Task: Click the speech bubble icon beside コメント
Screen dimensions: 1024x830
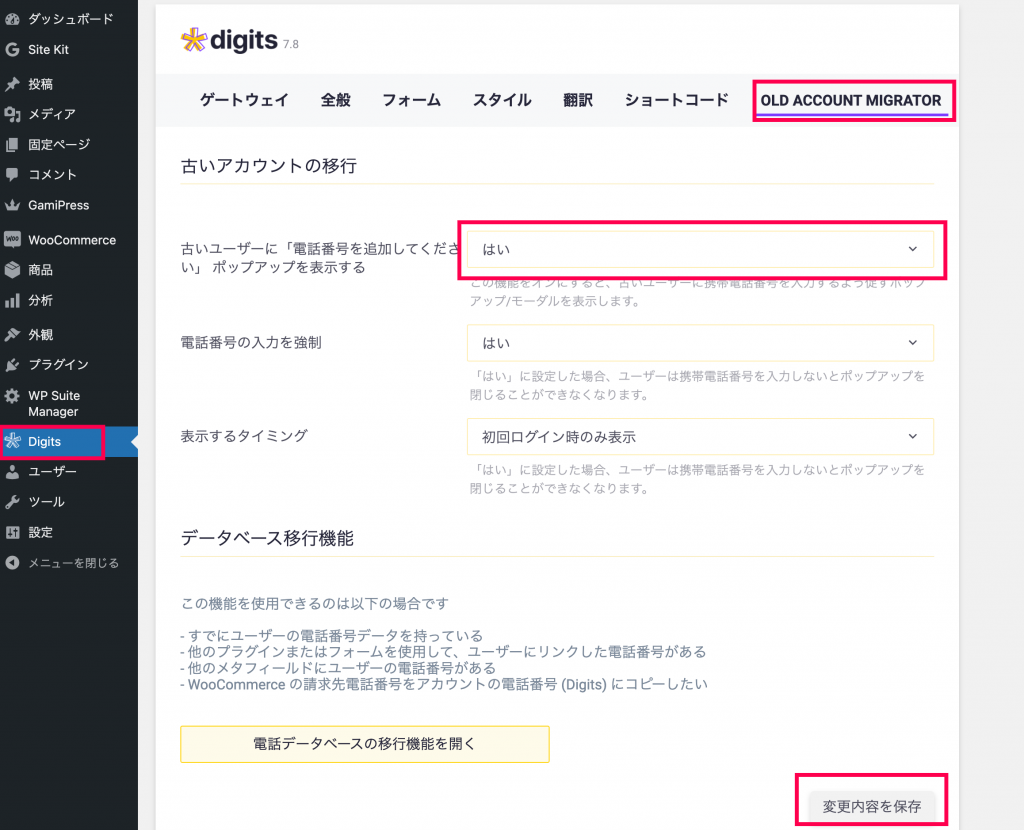Action: (x=12, y=174)
